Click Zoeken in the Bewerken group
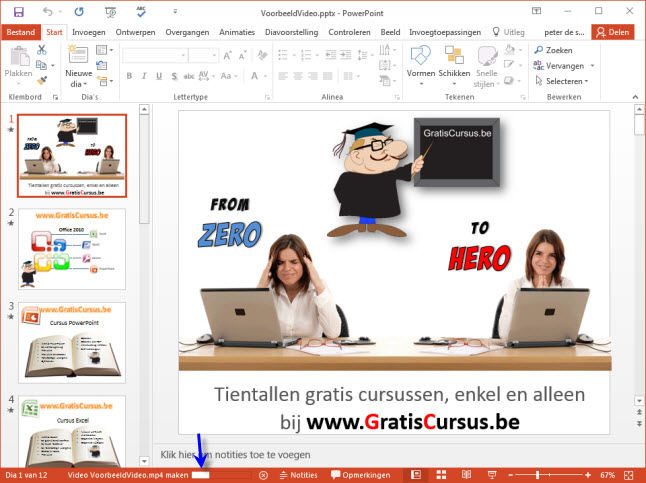 (553, 50)
